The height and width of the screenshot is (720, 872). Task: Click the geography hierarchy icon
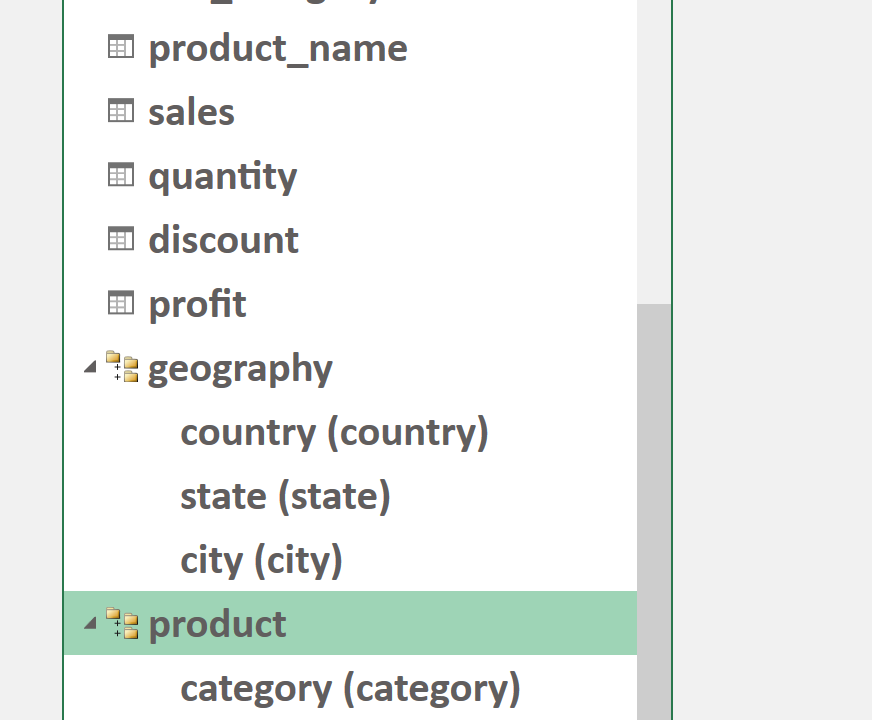122,367
